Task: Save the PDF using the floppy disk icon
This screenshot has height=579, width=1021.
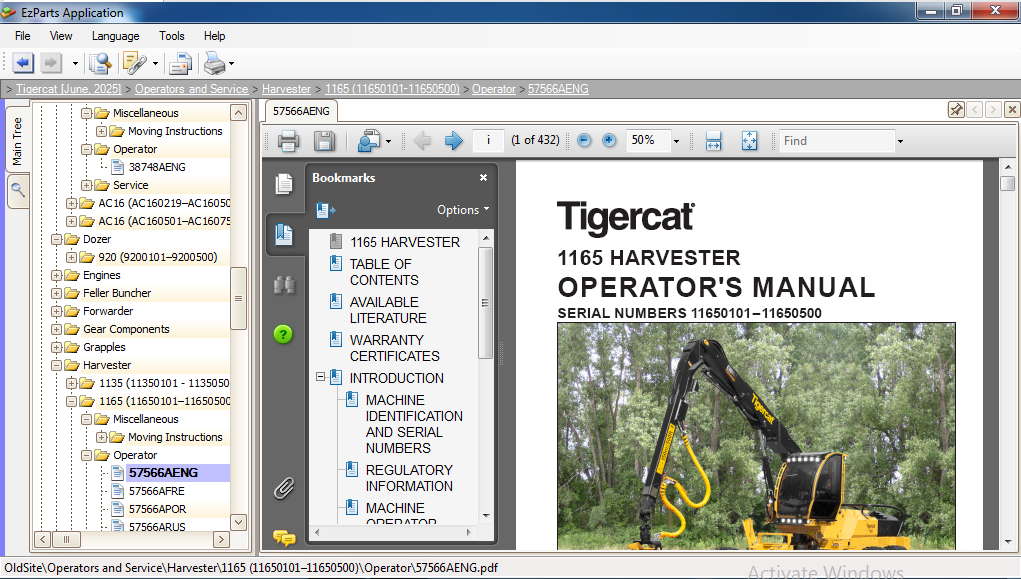Action: coord(324,141)
